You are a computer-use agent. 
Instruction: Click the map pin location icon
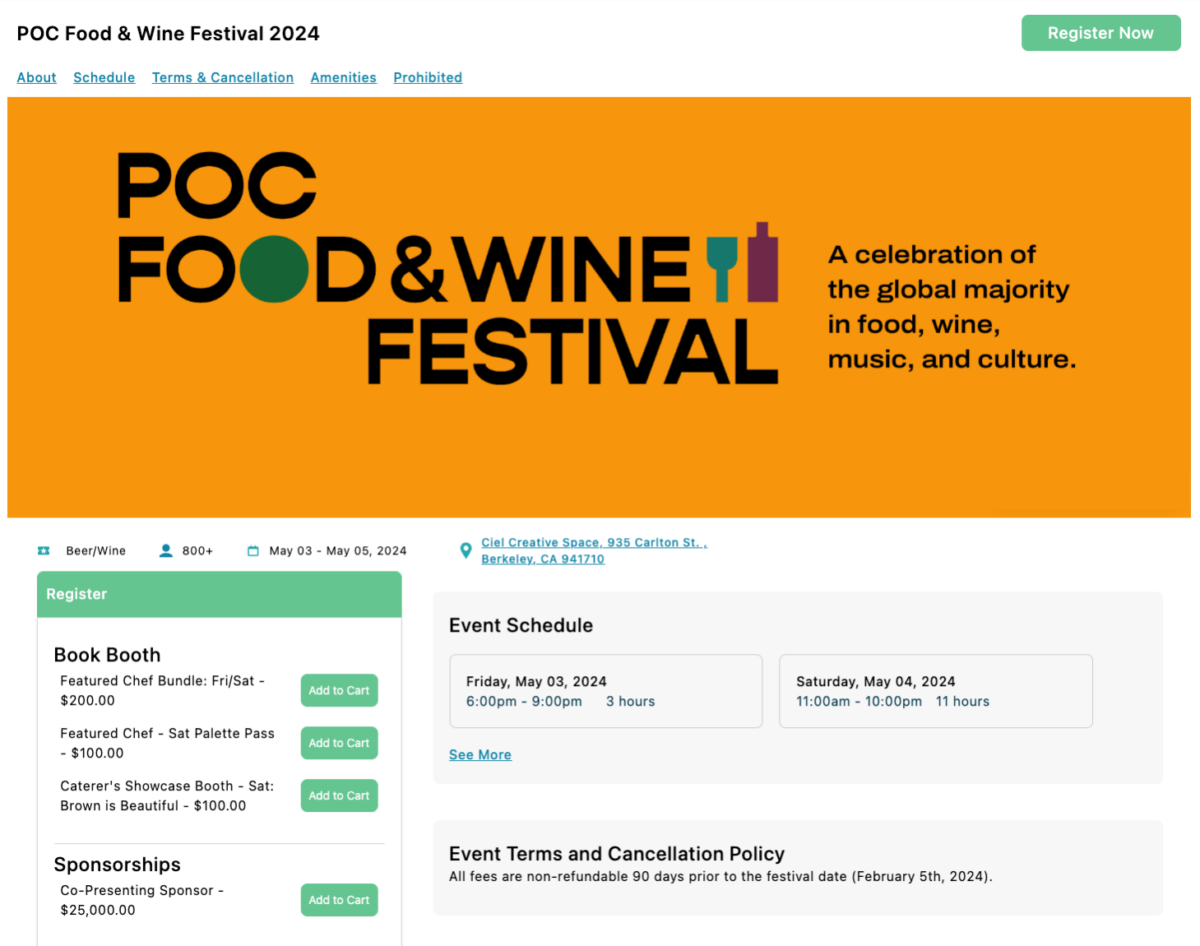click(465, 551)
